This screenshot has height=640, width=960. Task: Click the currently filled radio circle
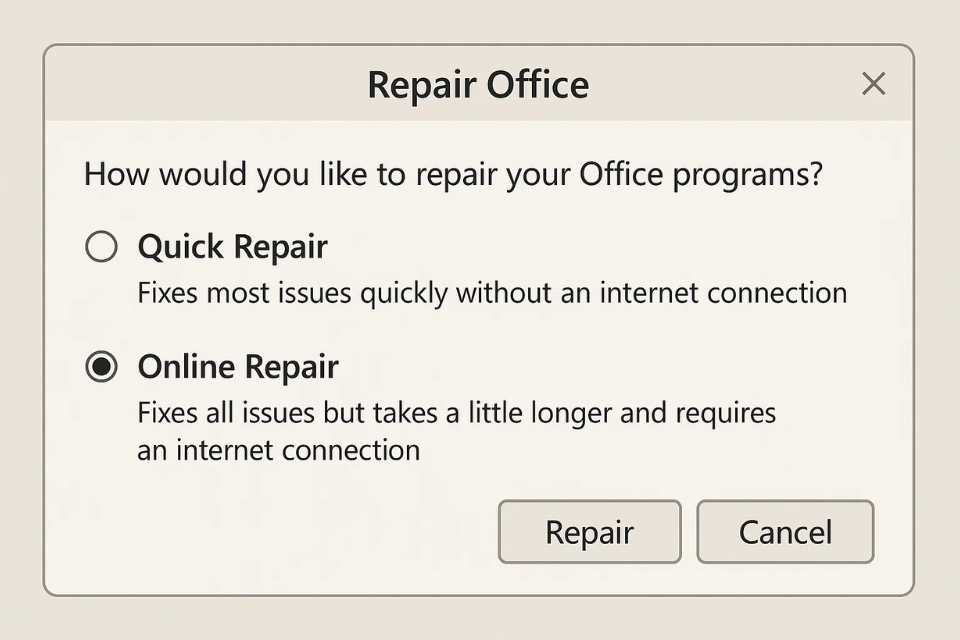101,367
